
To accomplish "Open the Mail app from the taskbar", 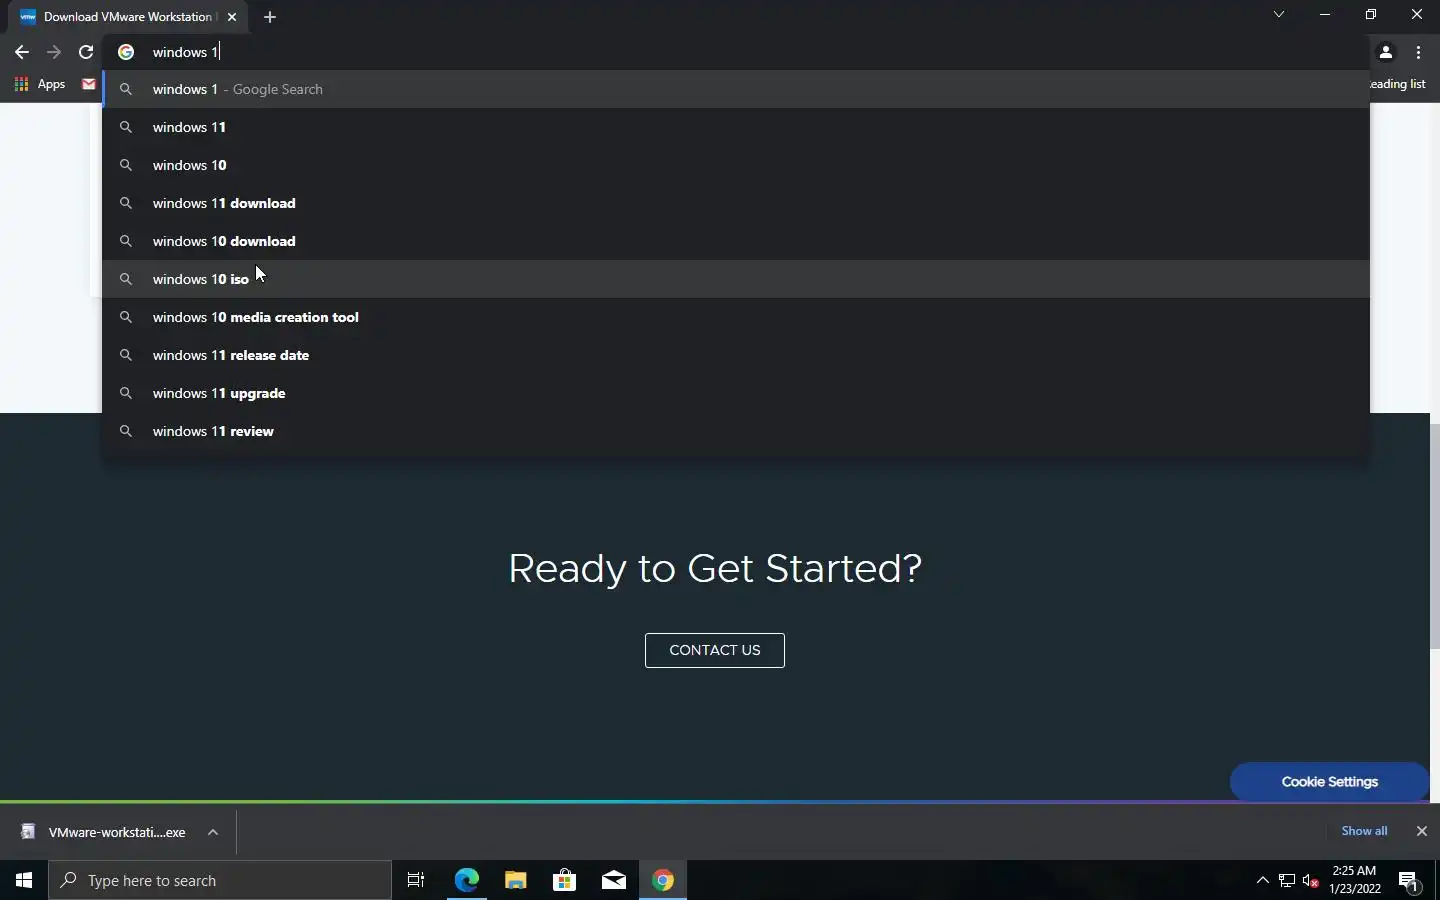I will (614, 880).
